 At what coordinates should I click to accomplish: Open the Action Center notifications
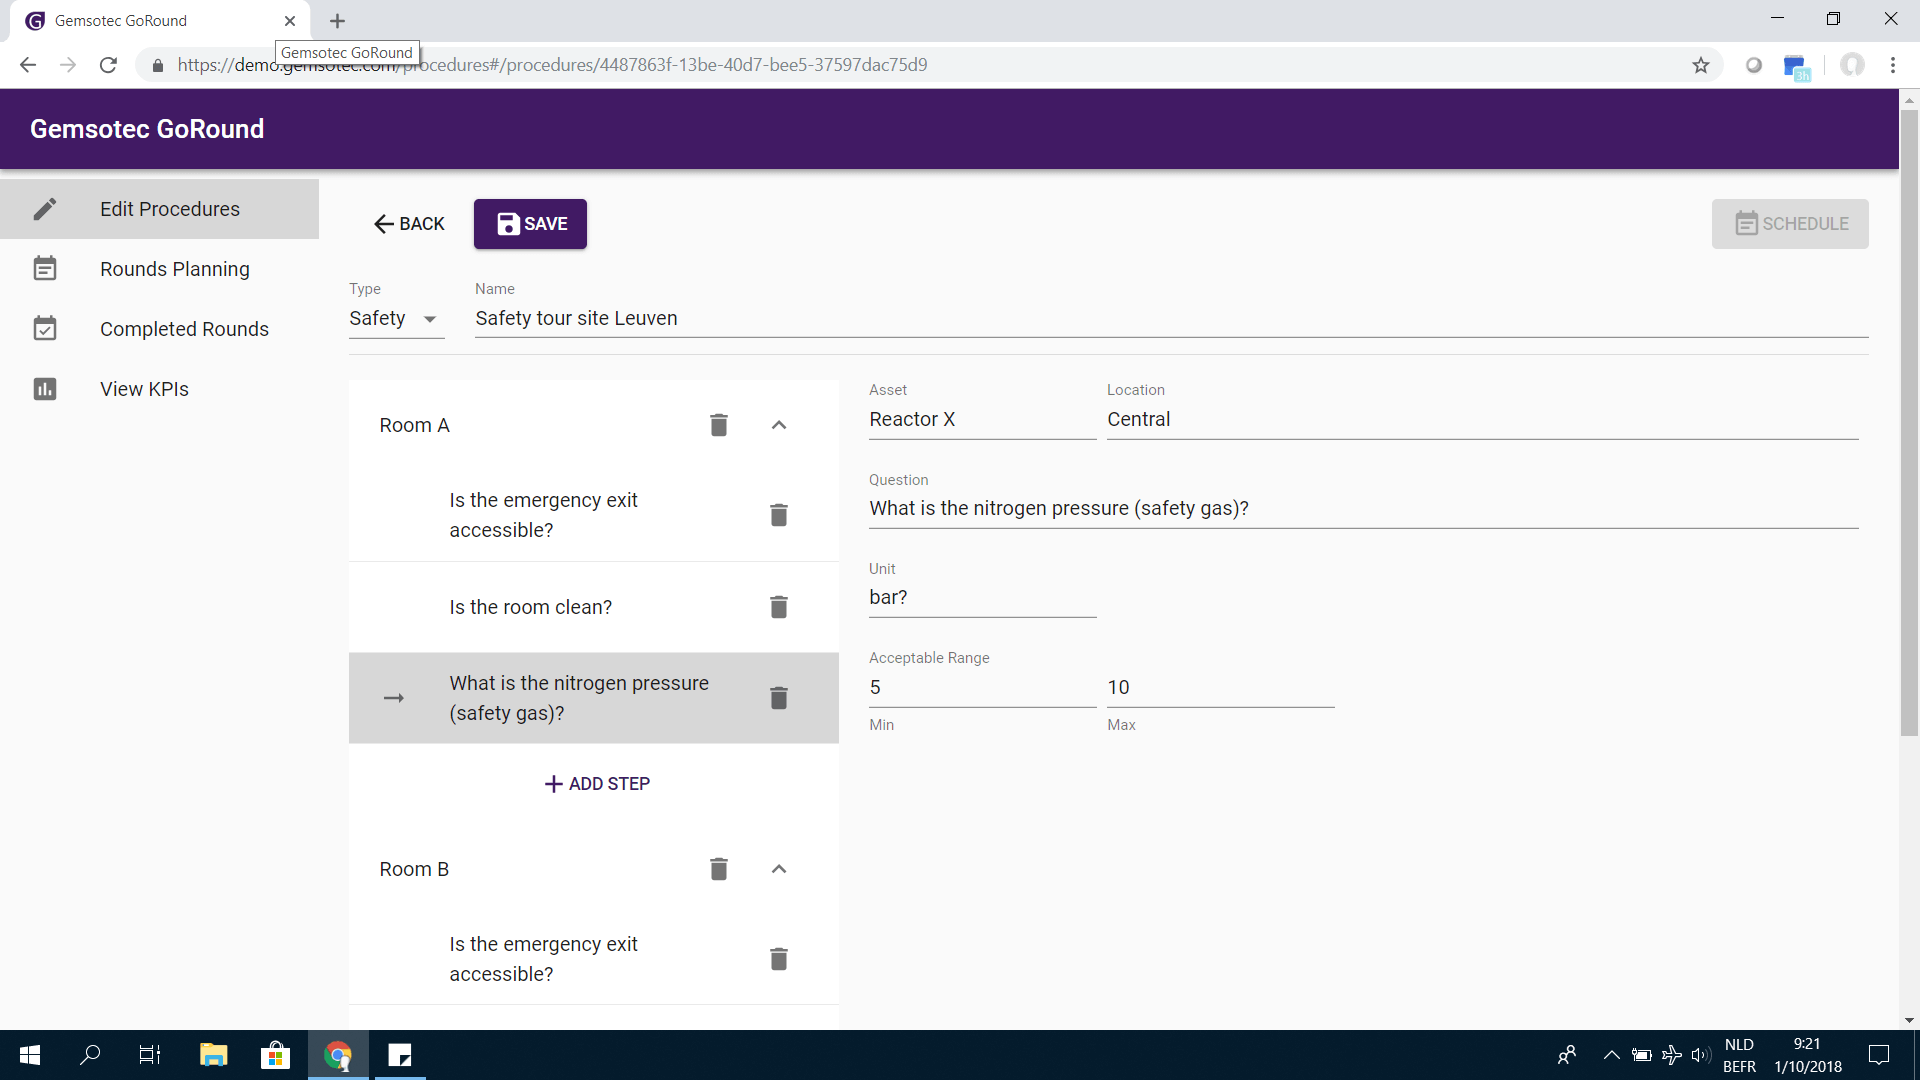pos(1879,1055)
